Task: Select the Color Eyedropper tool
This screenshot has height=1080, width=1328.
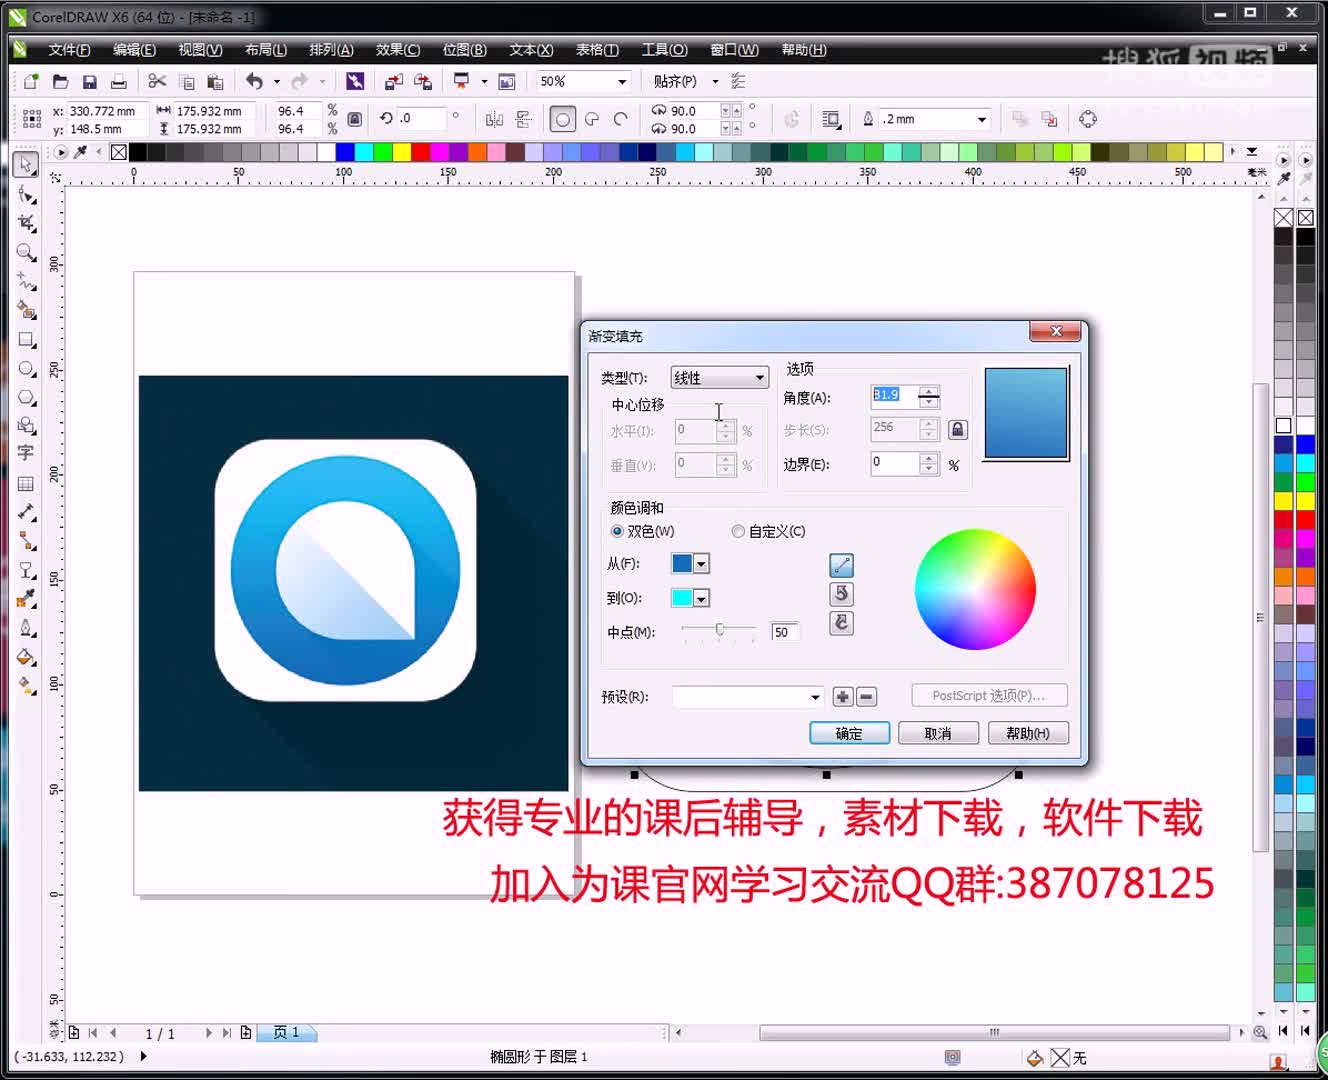Action: [x=26, y=599]
